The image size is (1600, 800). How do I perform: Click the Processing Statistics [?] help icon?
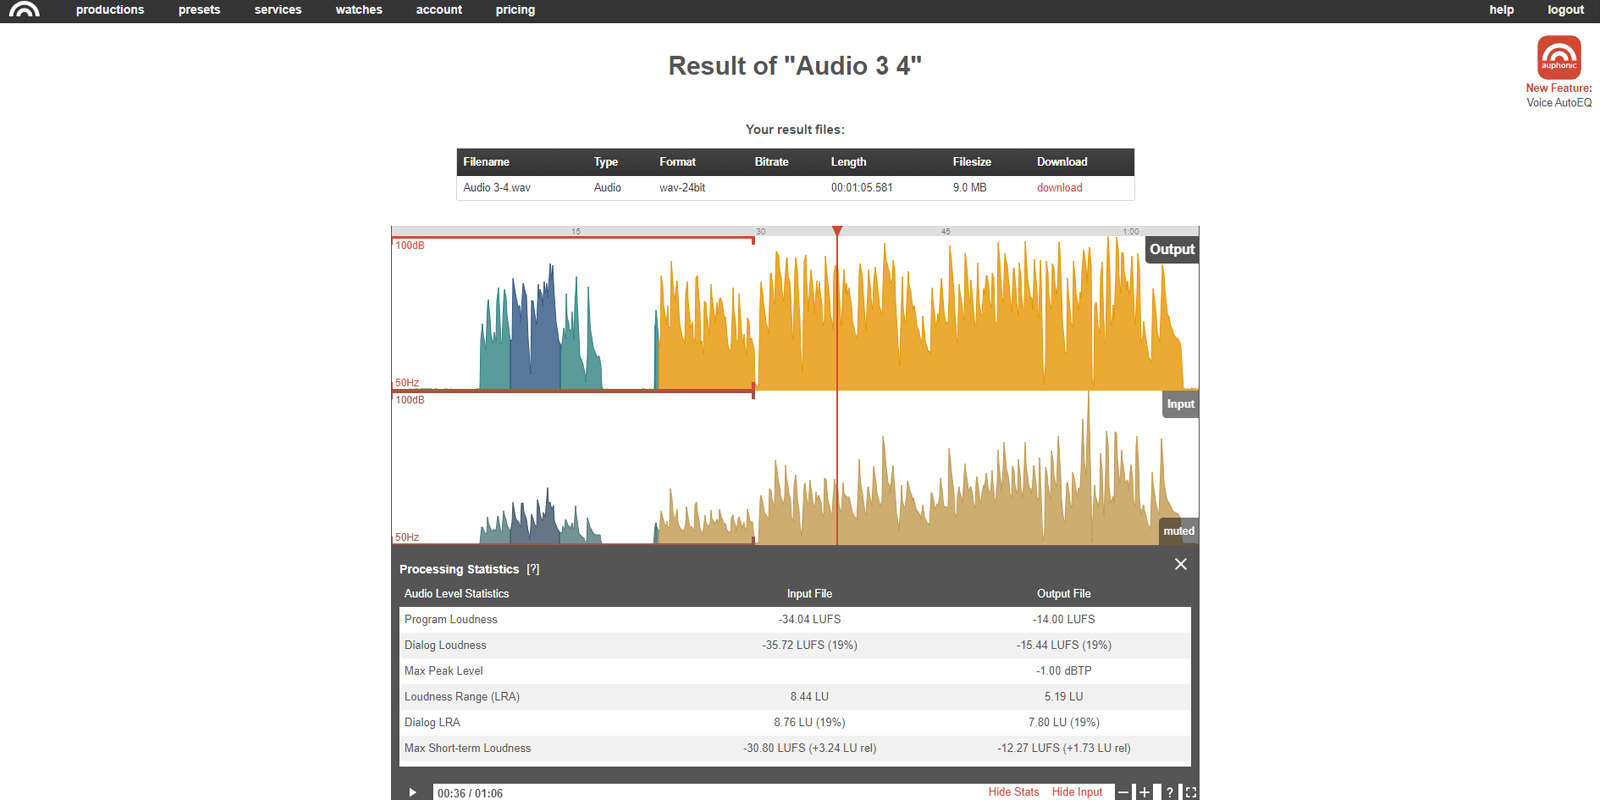pyautogui.click(x=533, y=569)
